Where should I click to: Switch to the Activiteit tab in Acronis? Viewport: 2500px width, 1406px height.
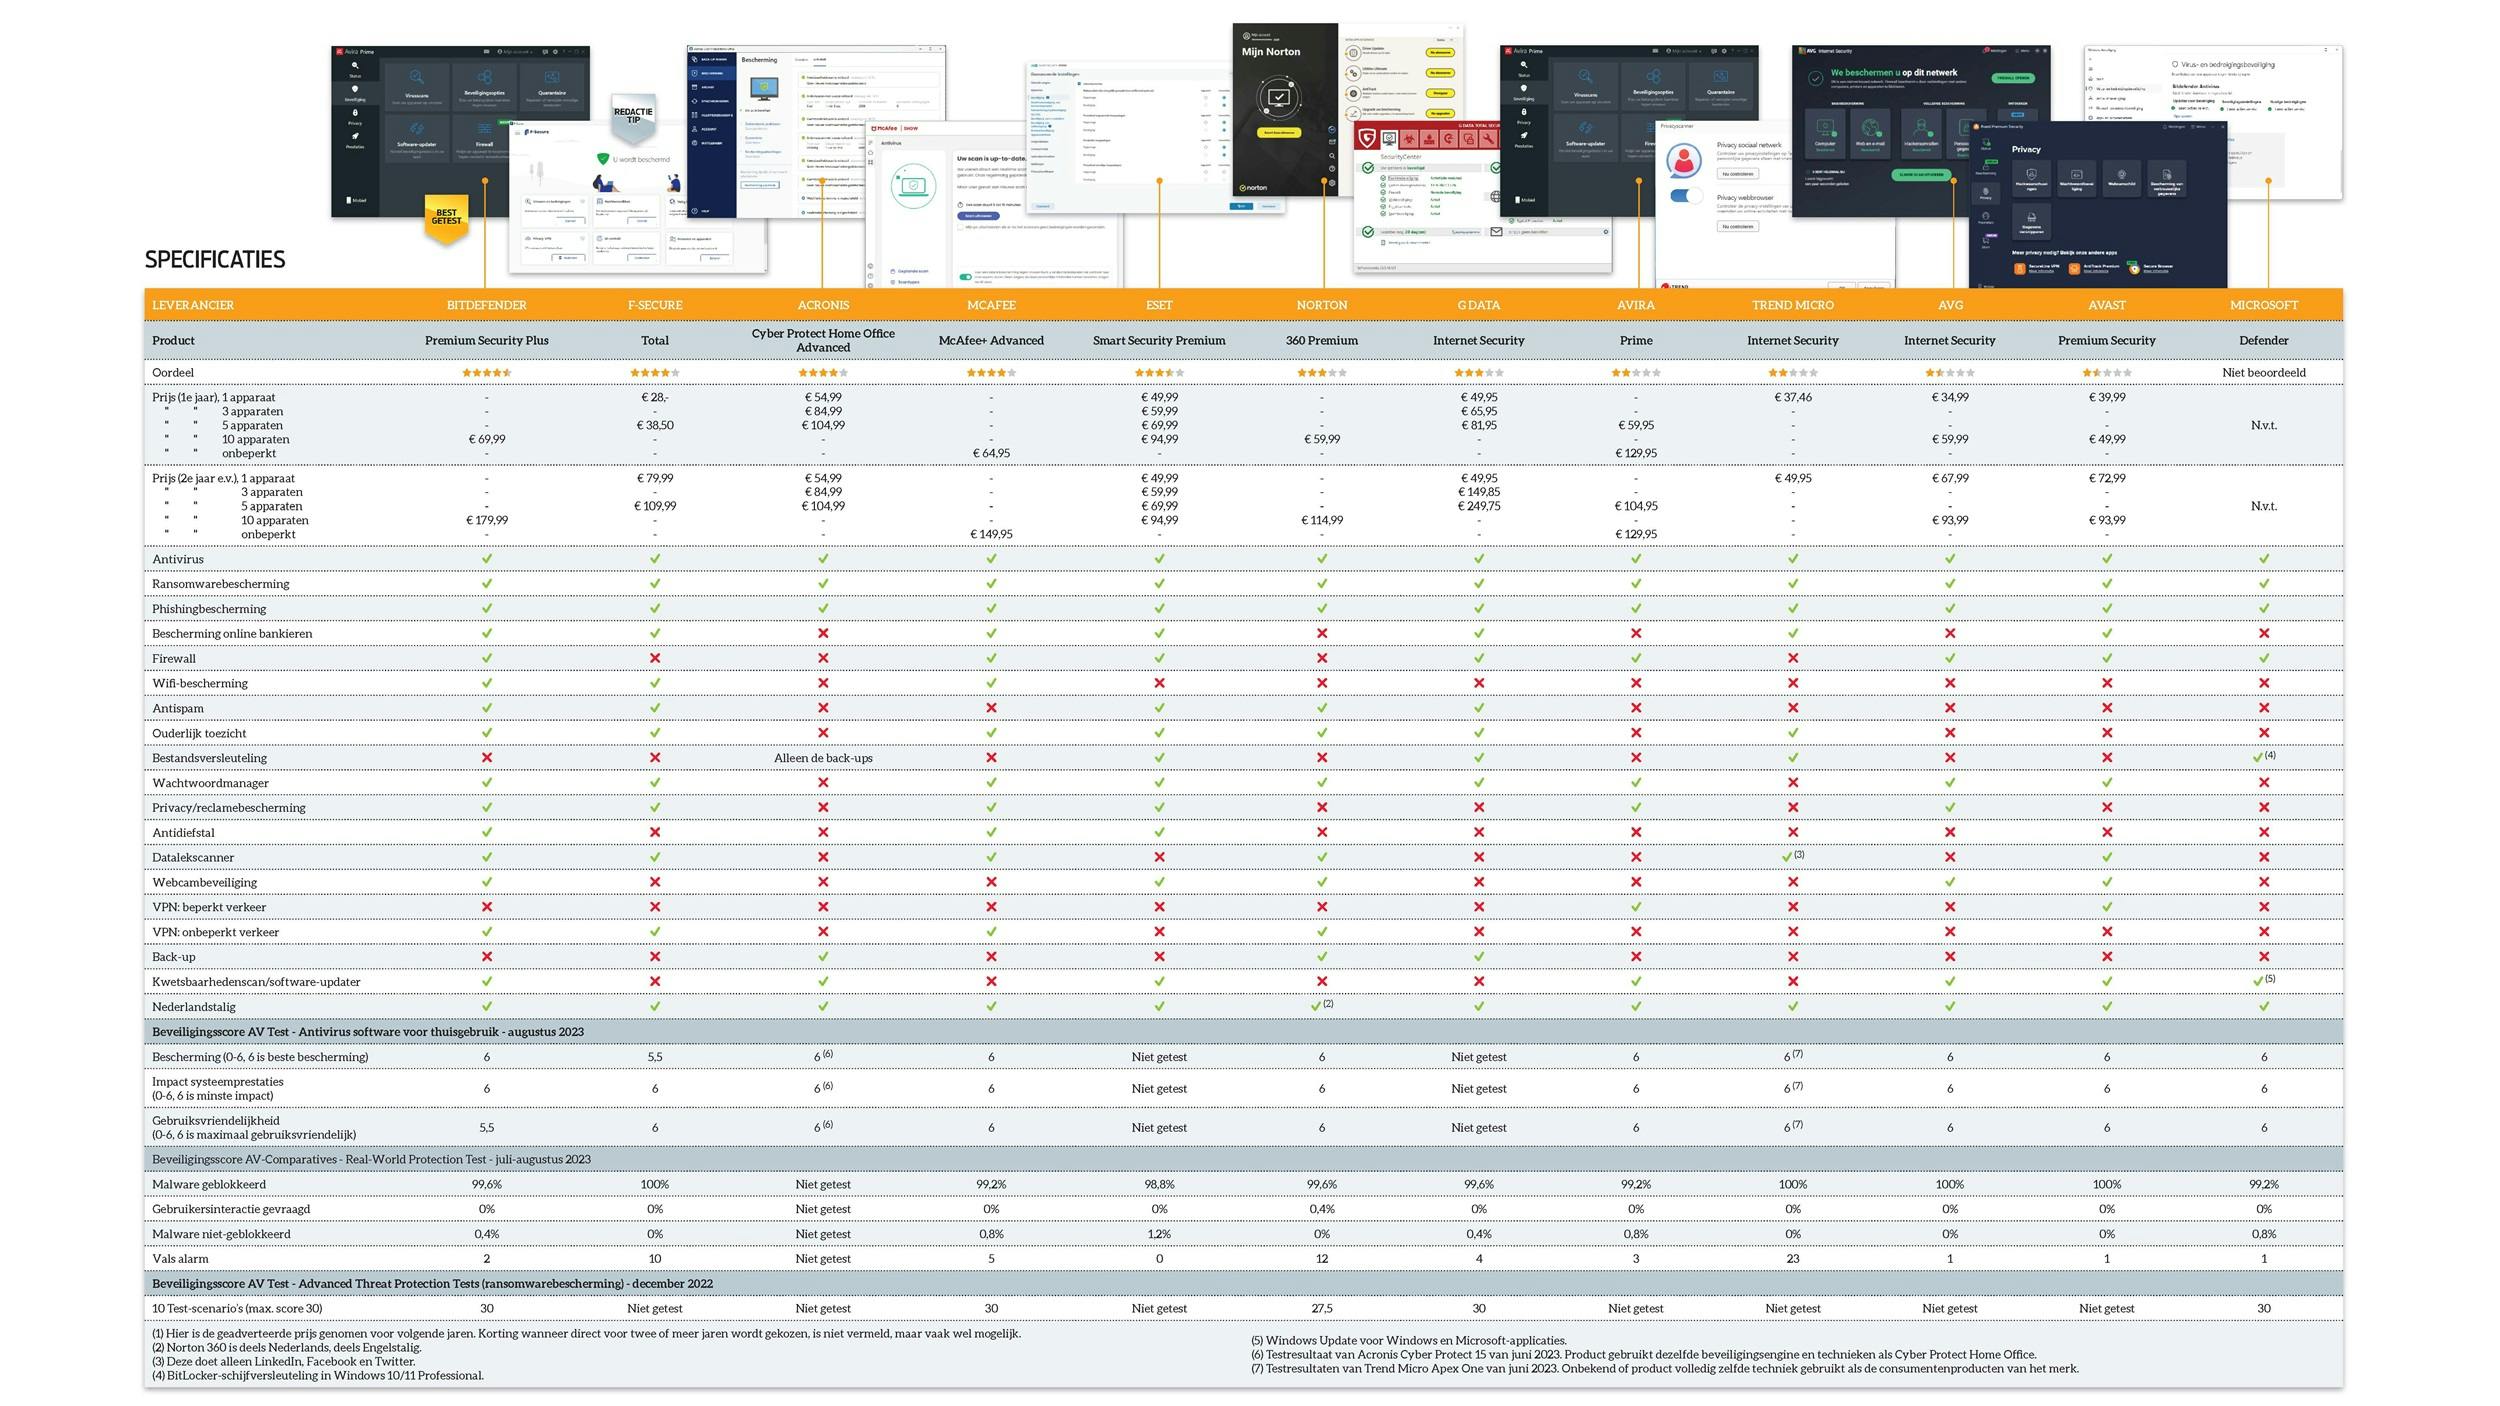pos(820,59)
